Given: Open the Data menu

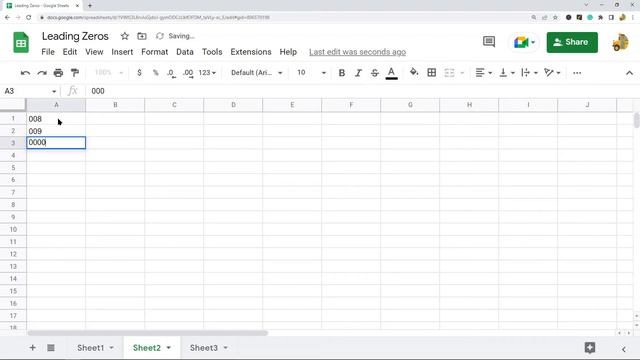Looking at the screenshot, I should click(x=185, y=52).
